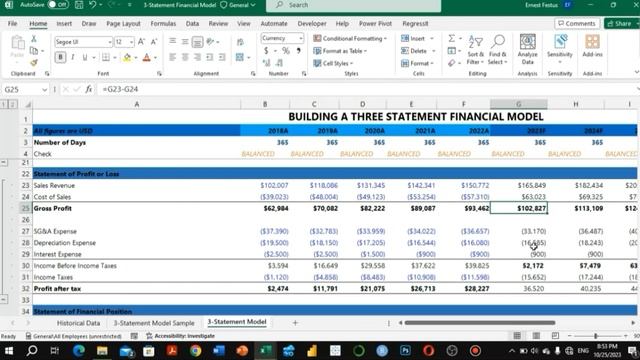Click the Percent Style icon

[286, 51]
